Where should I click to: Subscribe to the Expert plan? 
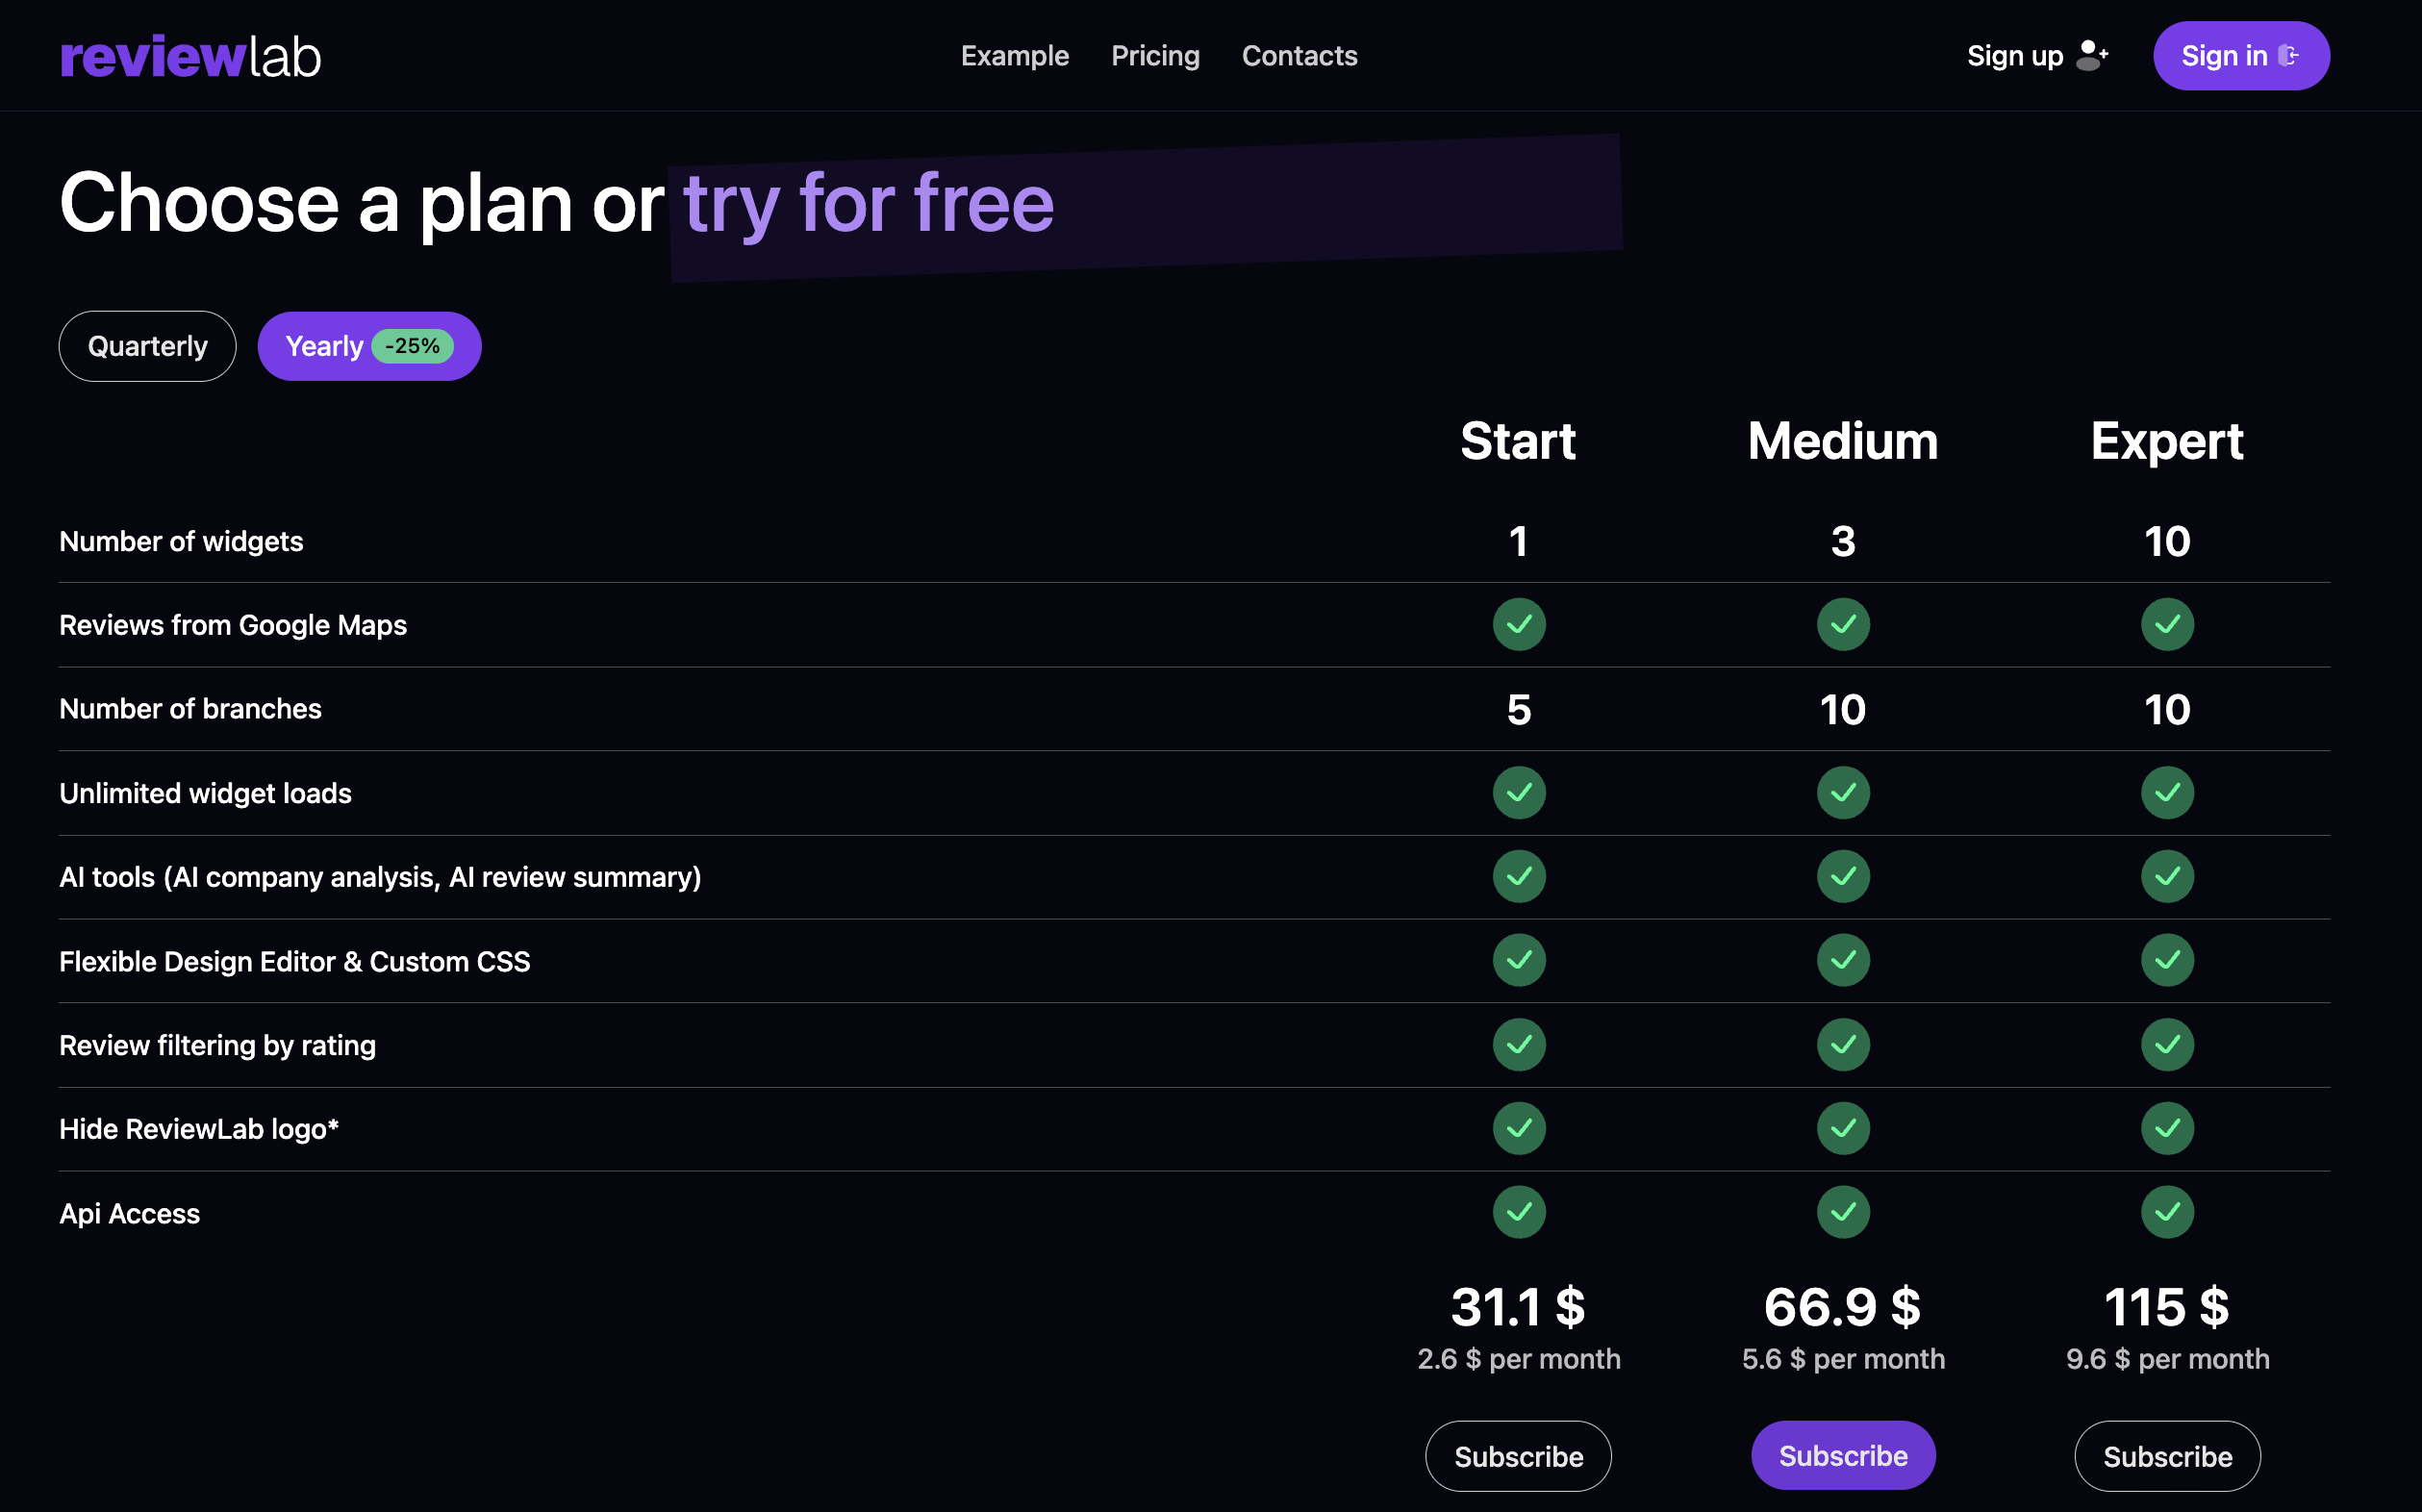coord(2166,1456)
